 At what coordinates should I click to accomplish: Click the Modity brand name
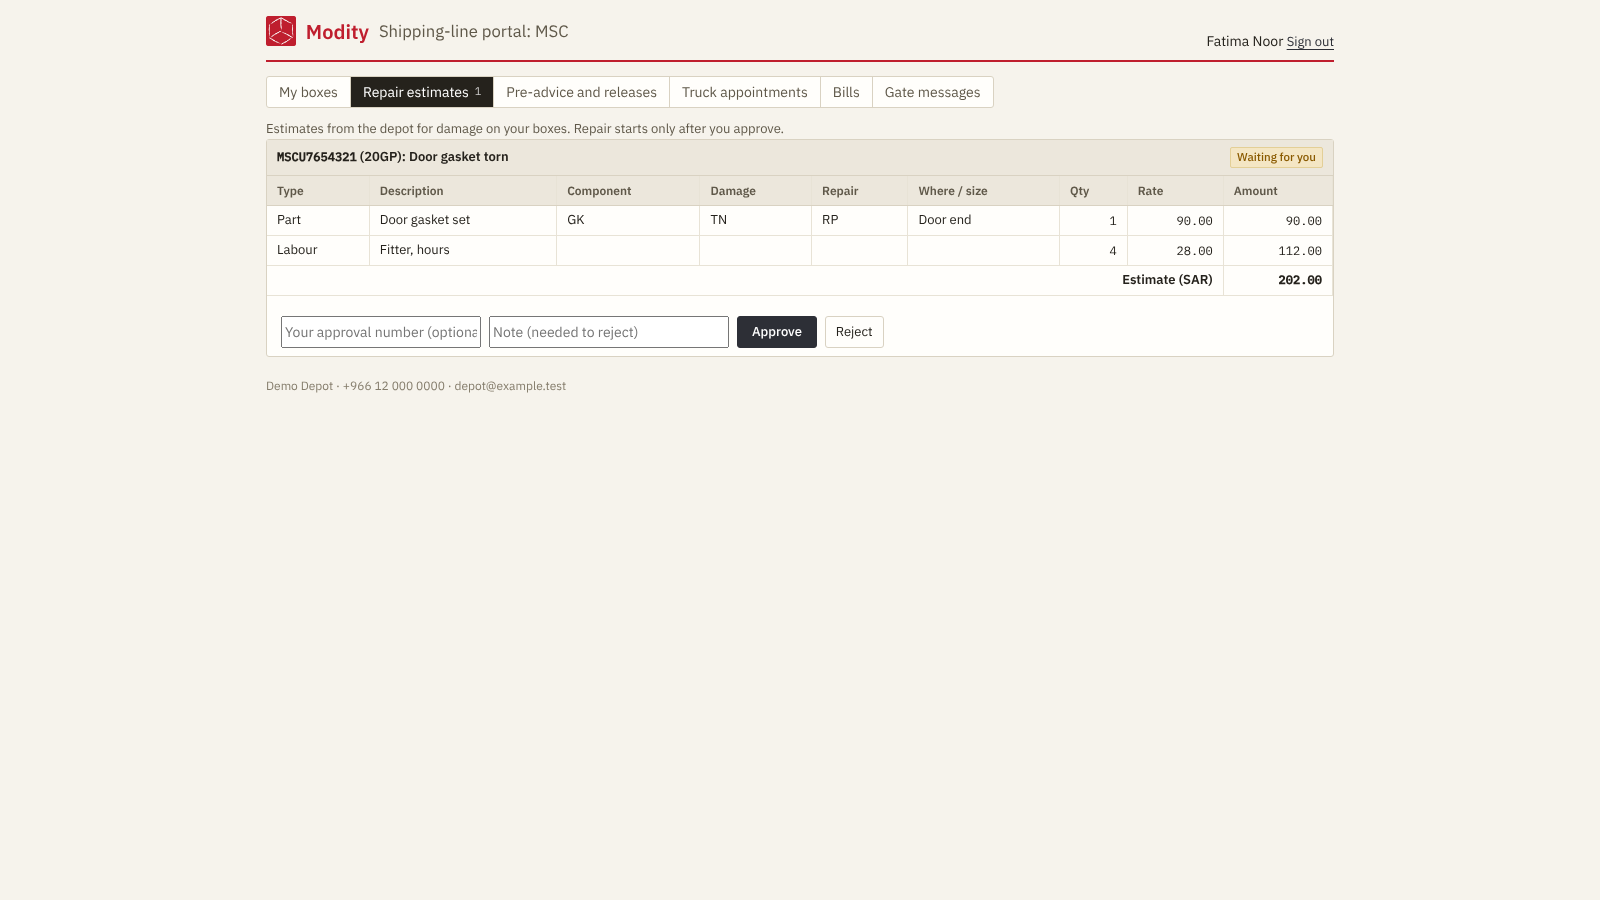(x=337, y=32)
